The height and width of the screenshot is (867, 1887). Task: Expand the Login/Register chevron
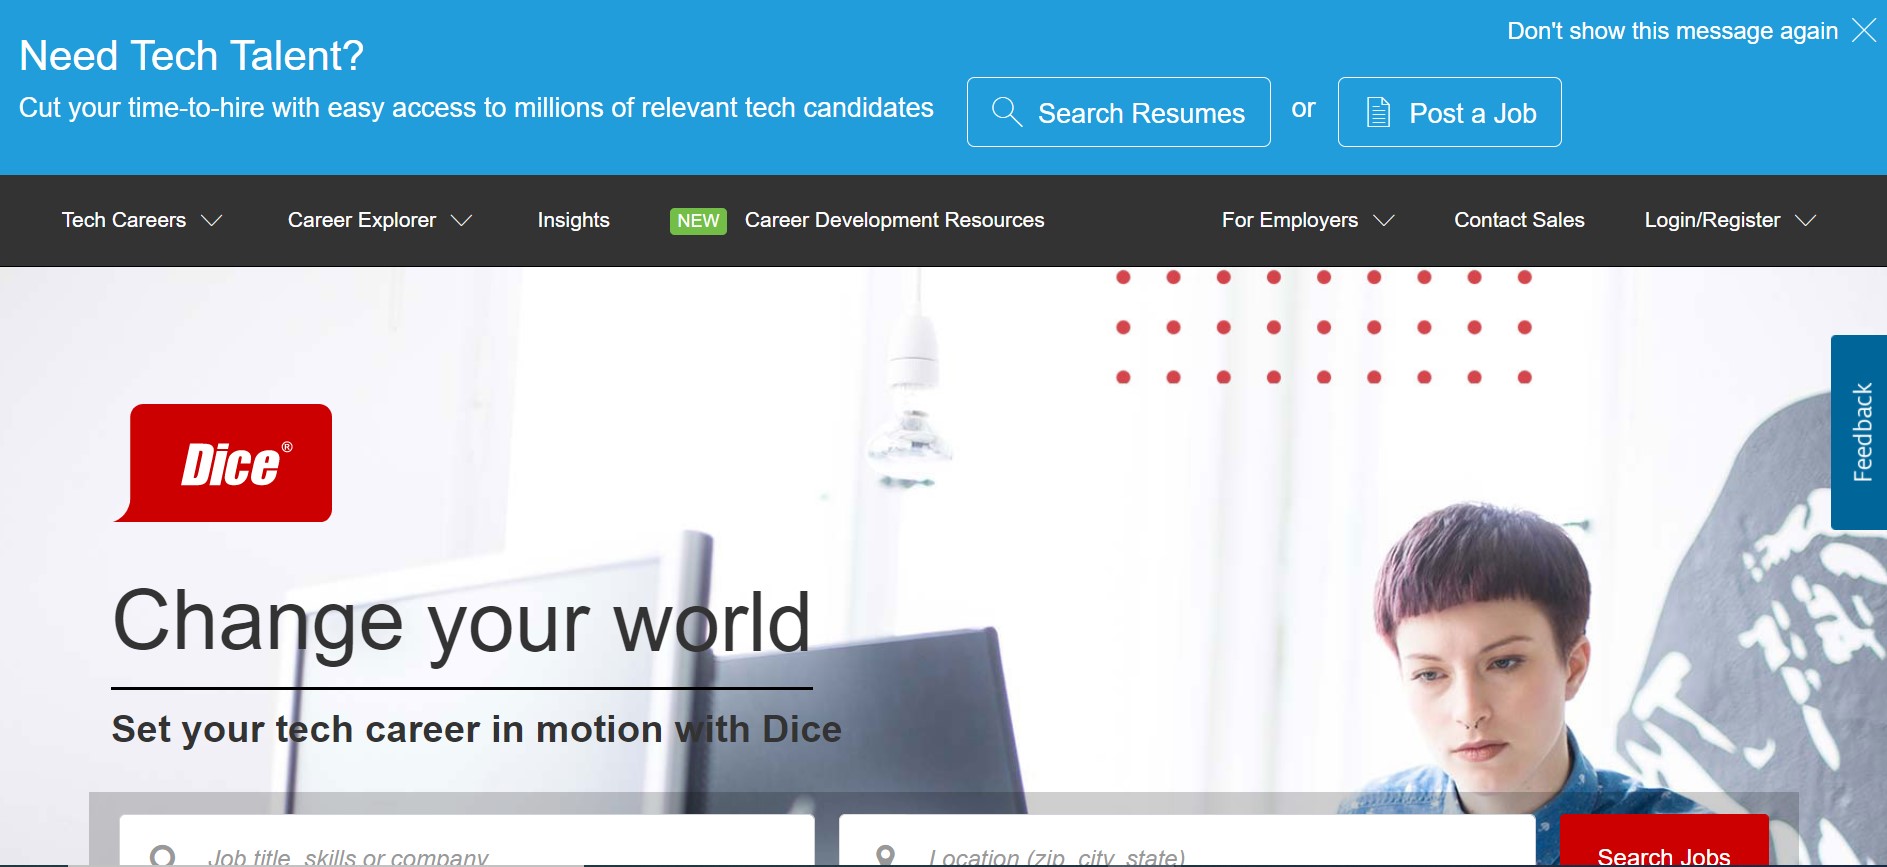[x=1805, y=220]
